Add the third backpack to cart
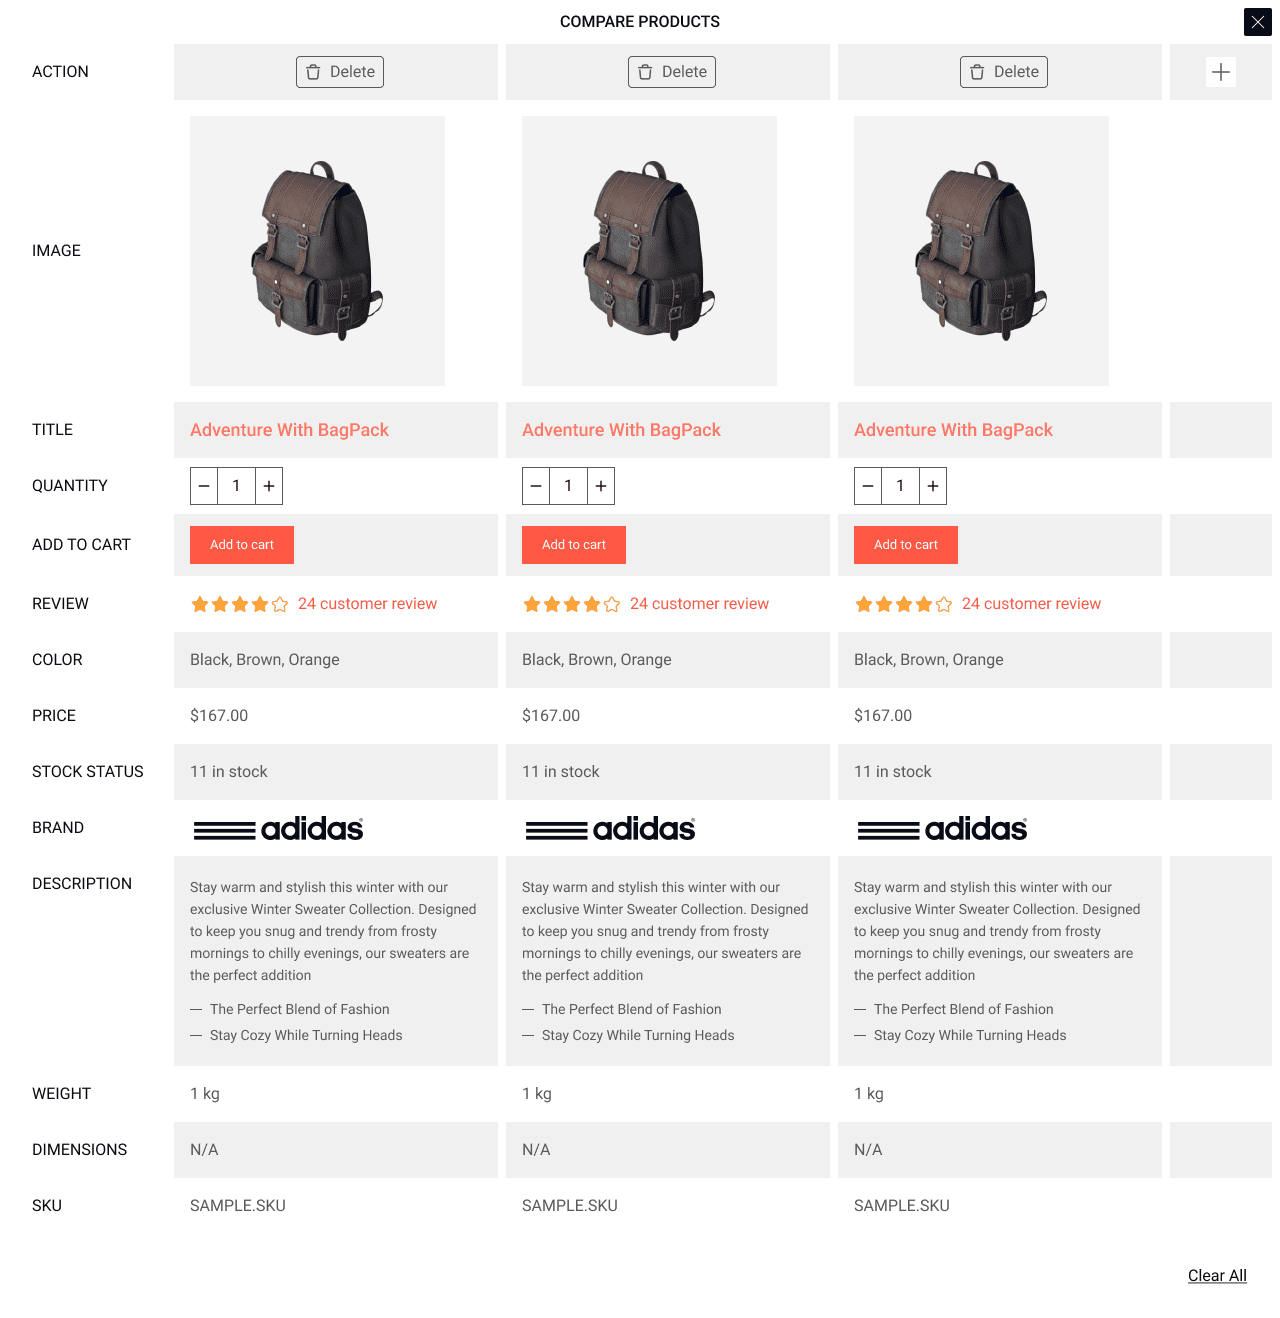The width and height of the screenshot is (1280, 1318). [x=906, y=545]
